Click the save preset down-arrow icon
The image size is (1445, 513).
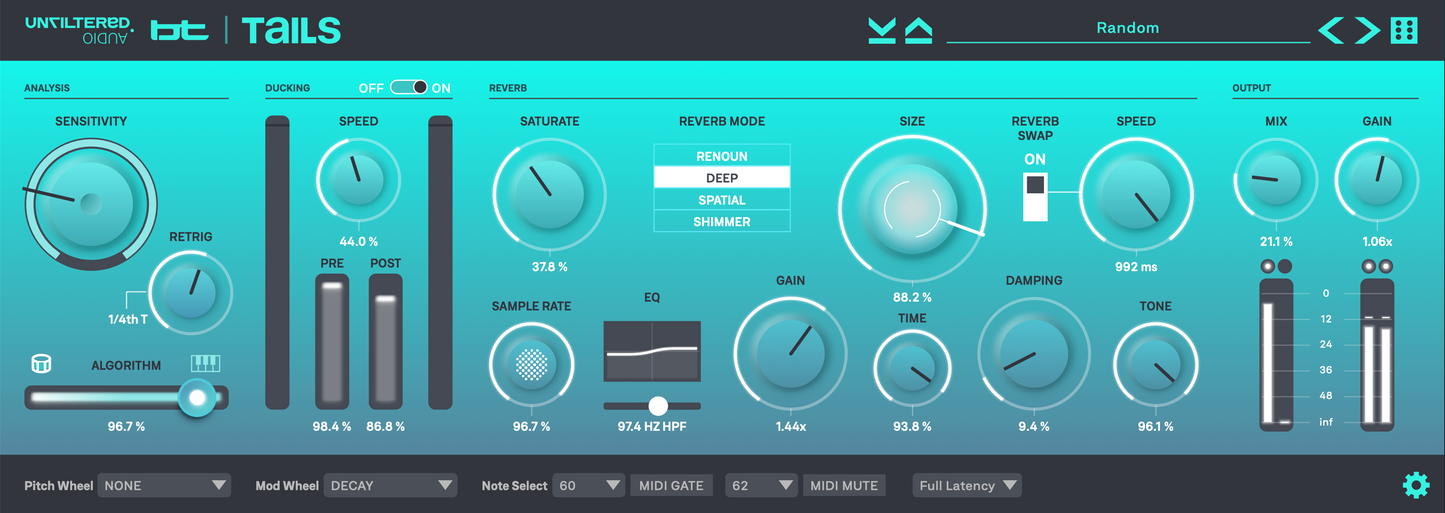coord(882,30)
